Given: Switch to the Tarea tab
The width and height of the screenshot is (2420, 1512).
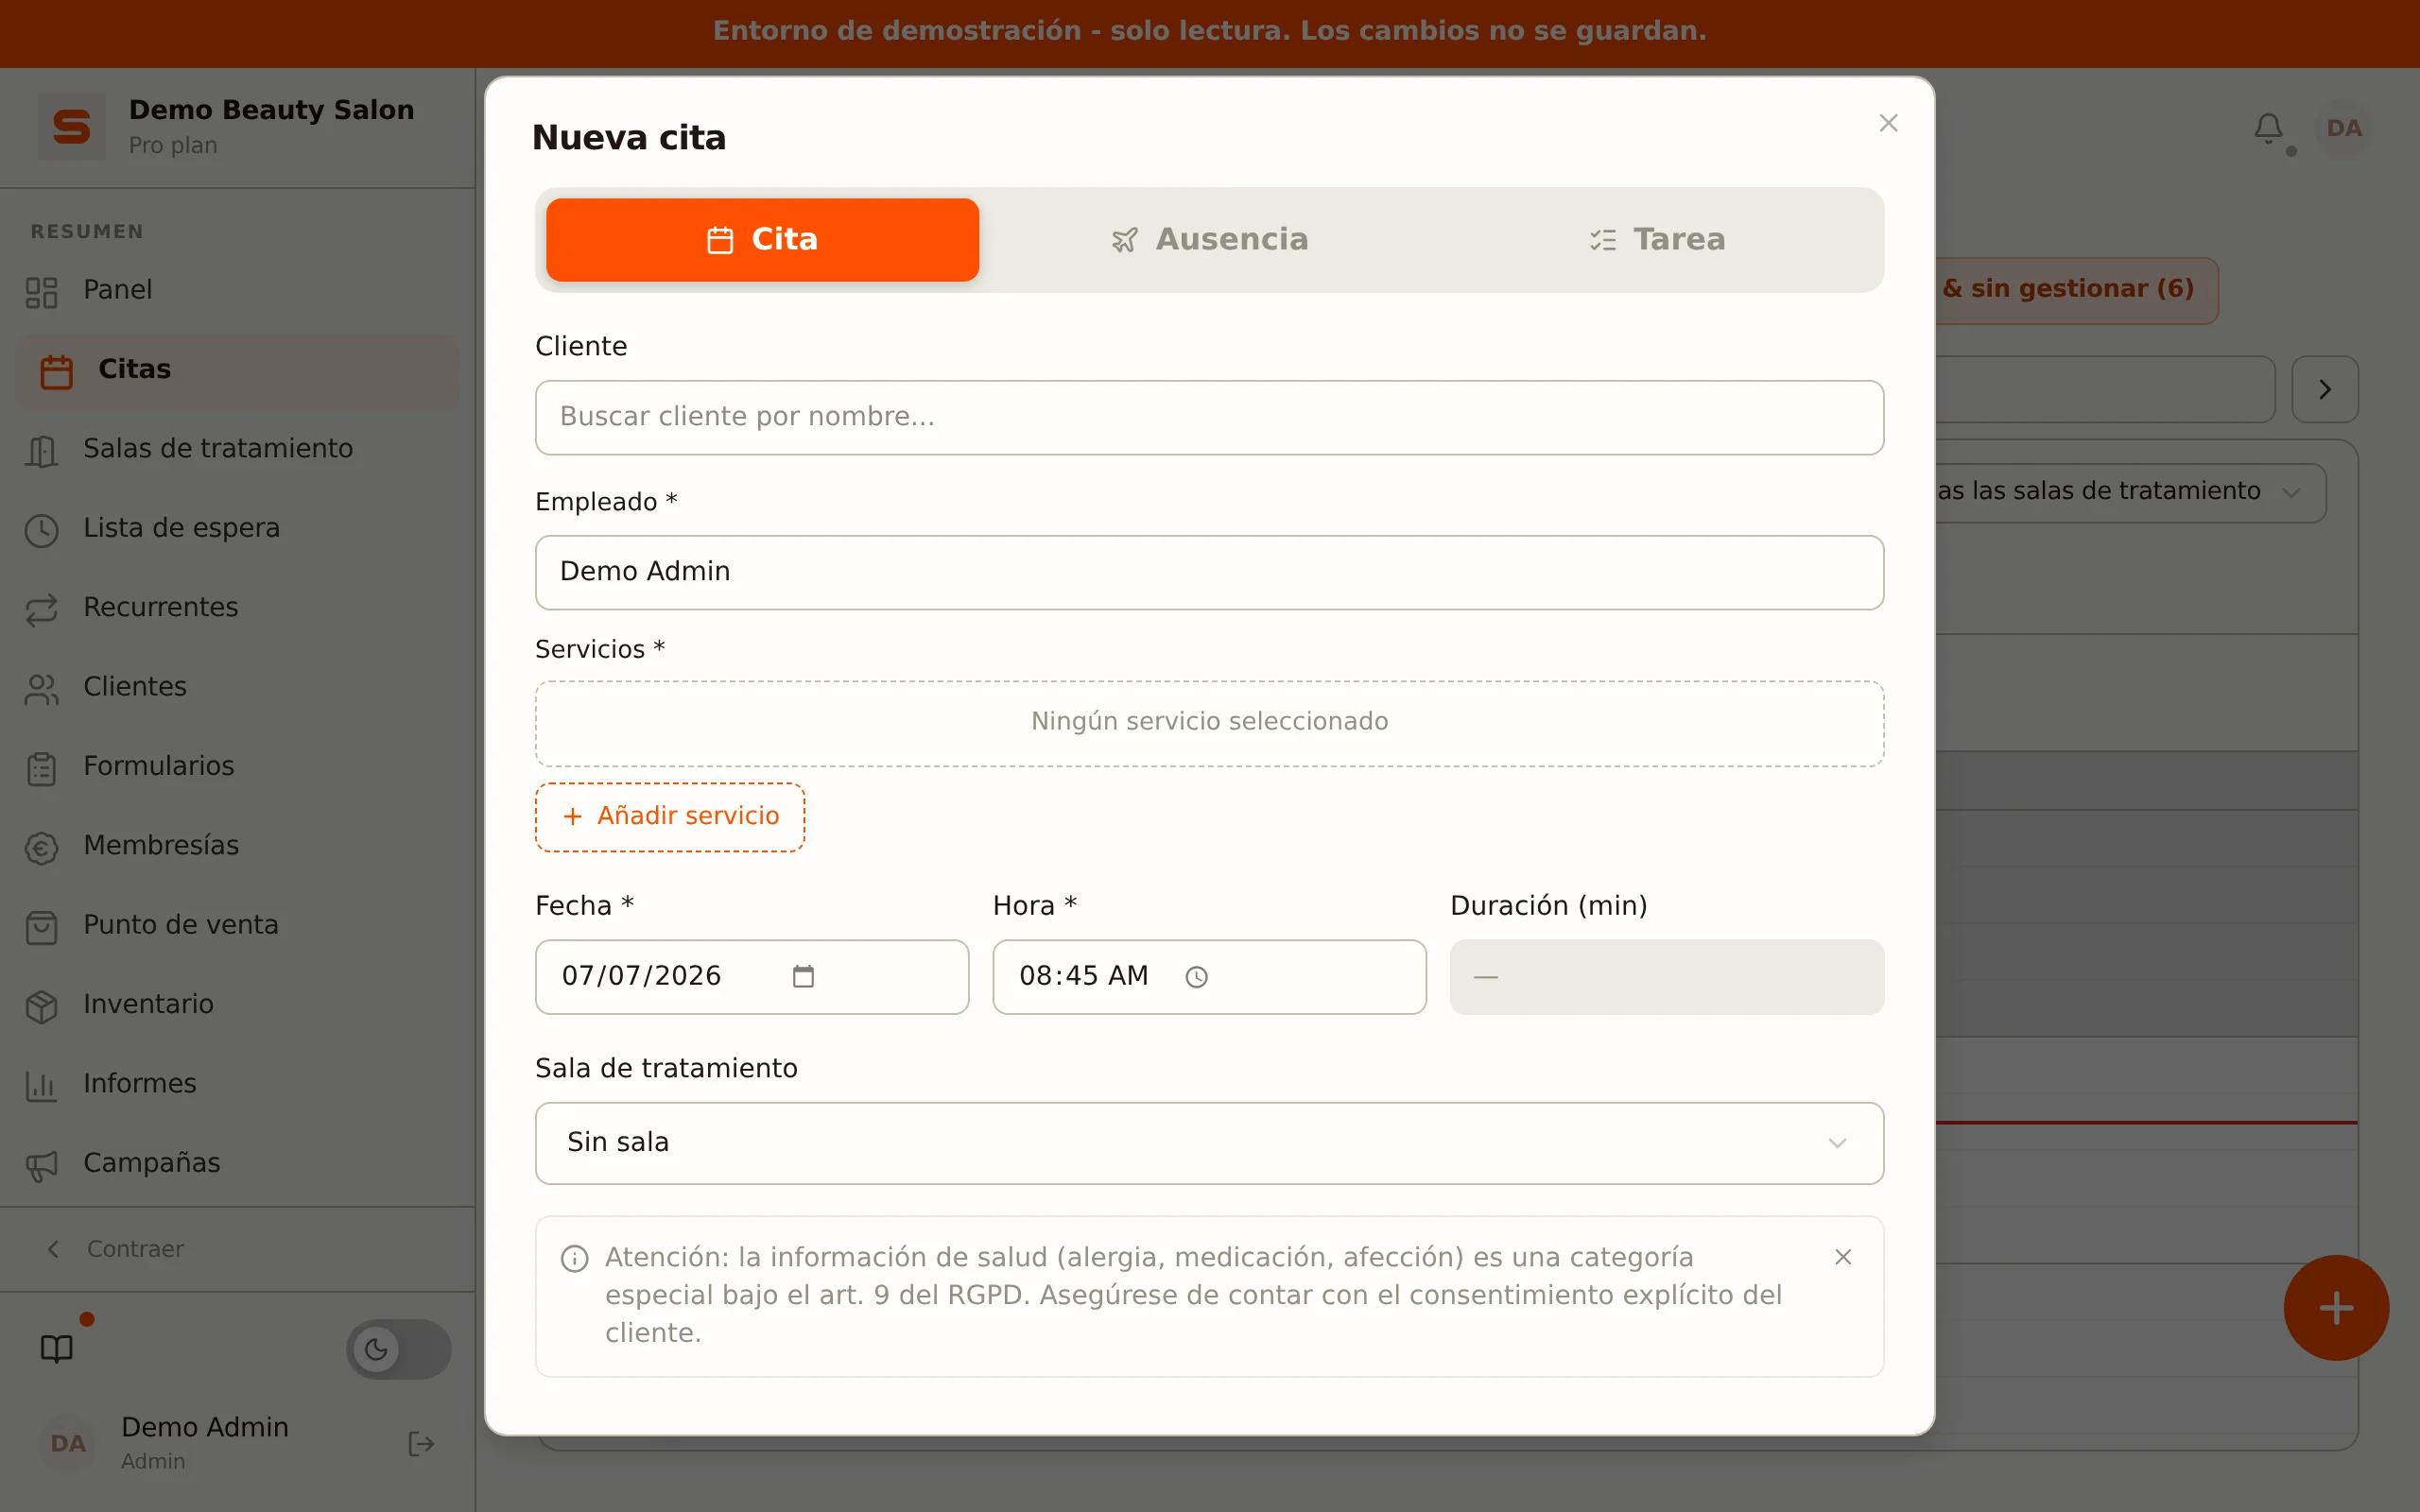Looking at the screenshot, I should coord(1657,240).
